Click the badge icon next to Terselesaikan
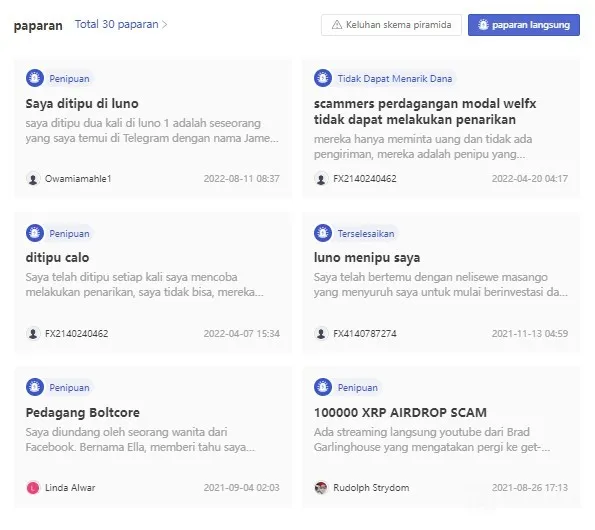The width and height of the screenshot is (595, 530). pos(323,233)
